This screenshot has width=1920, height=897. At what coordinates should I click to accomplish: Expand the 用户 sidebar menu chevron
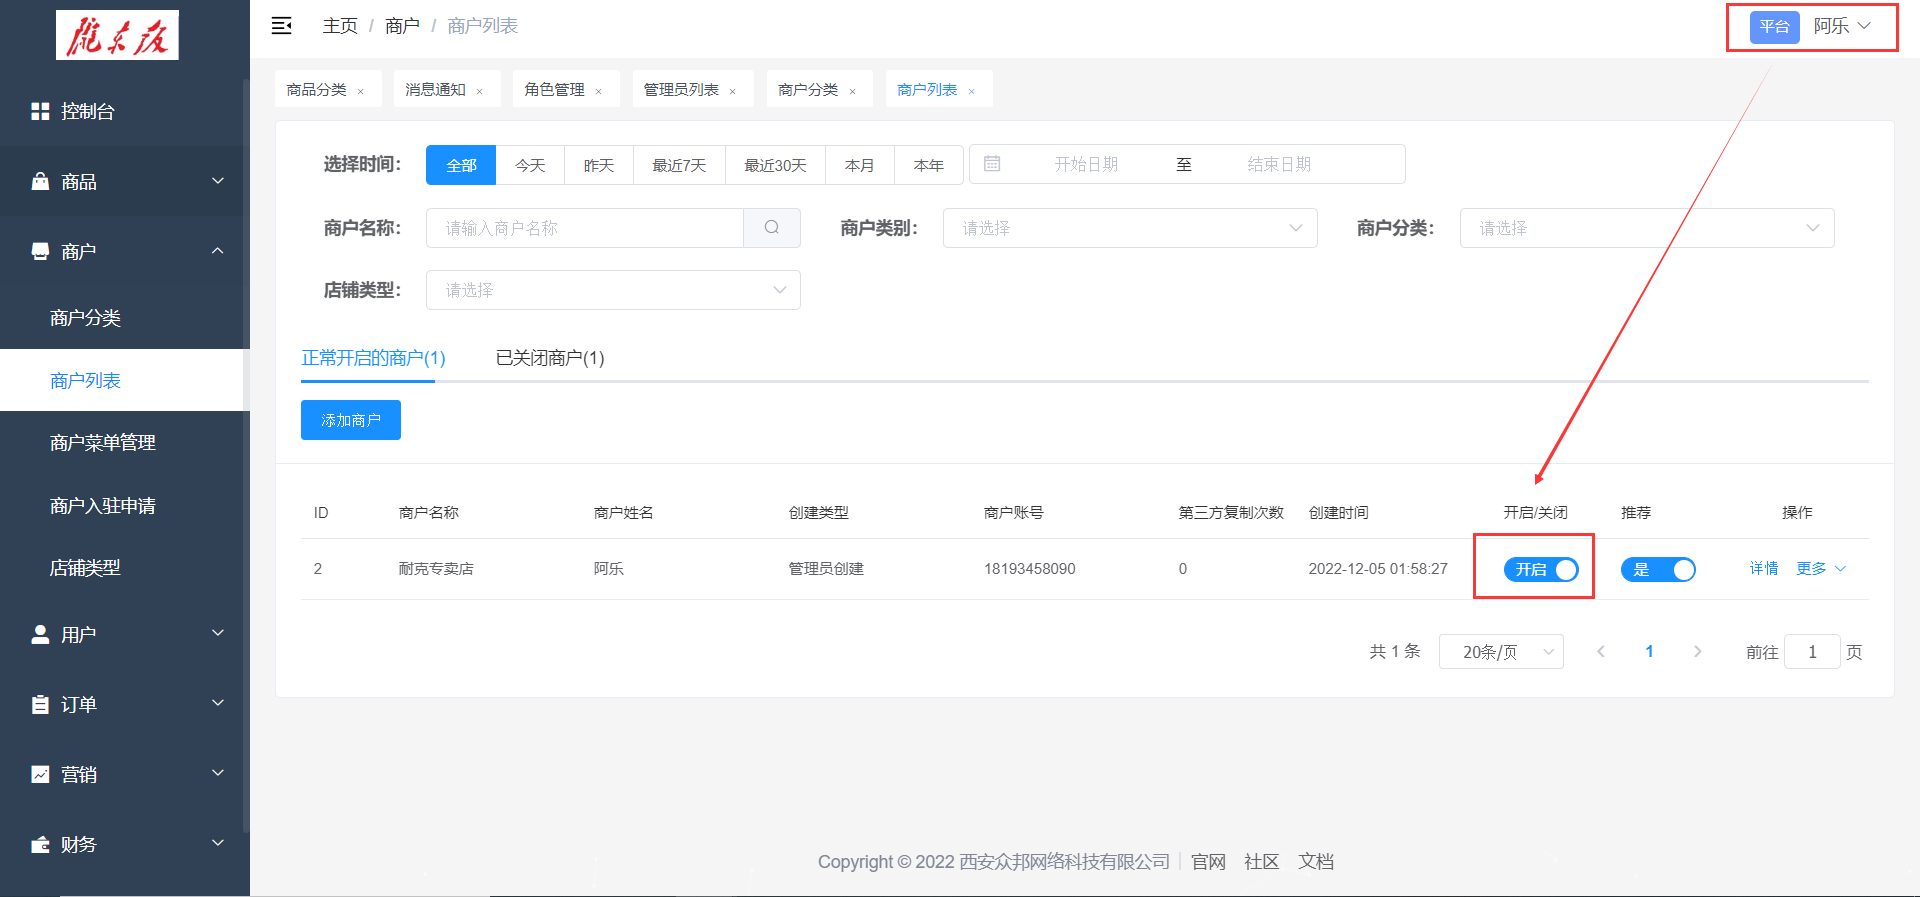218,634
